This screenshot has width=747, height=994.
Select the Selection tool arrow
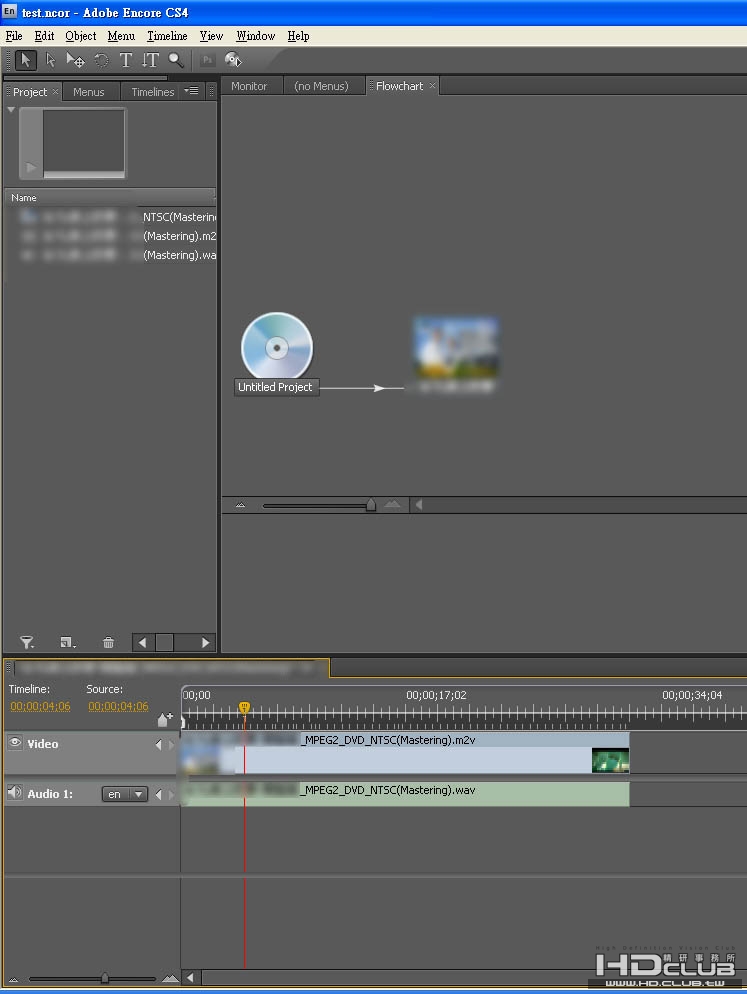tap(26, 60)
